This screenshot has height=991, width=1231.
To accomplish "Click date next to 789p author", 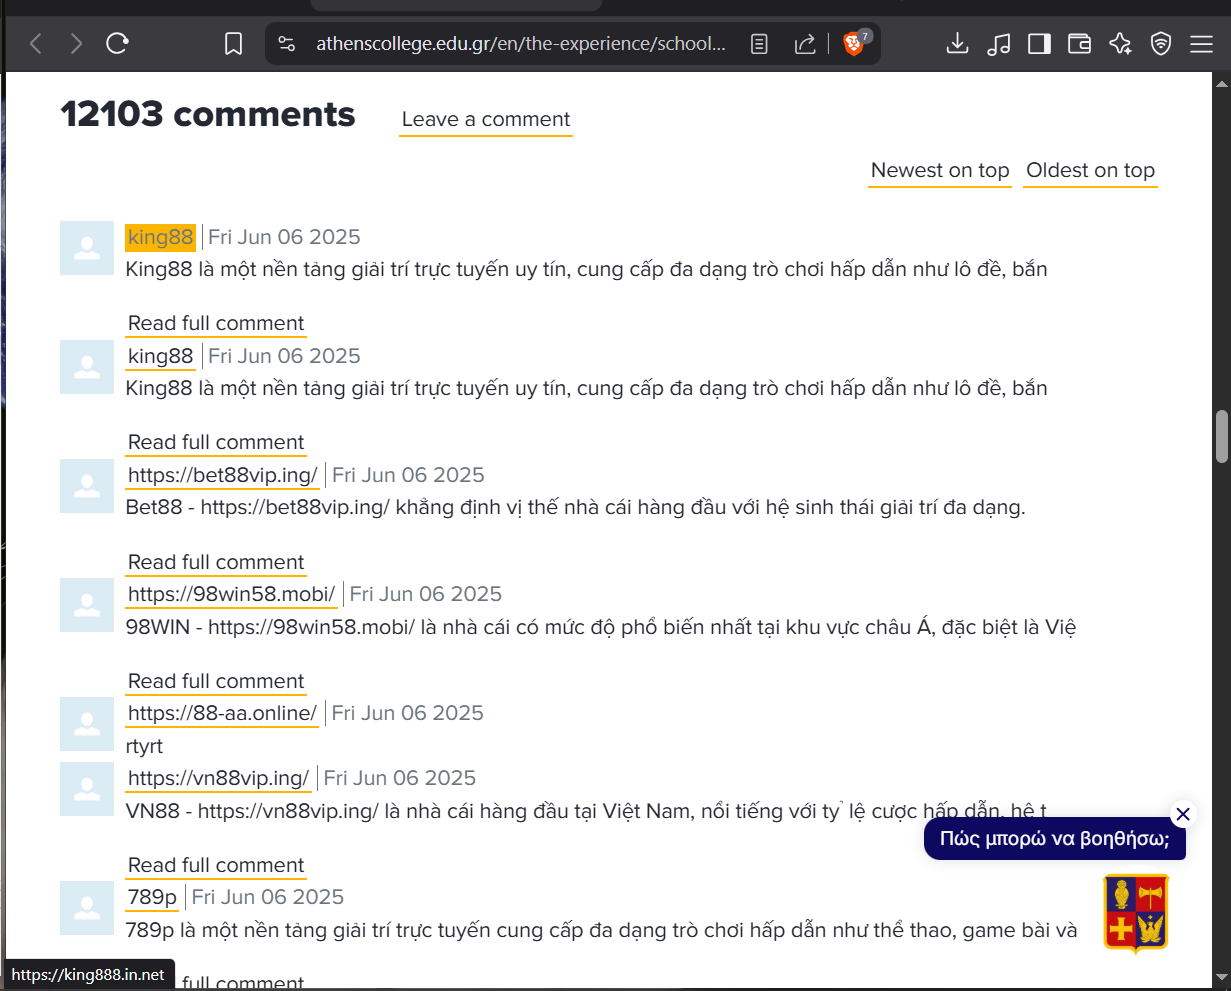I will pyautogui.click(x=268, y=897).
